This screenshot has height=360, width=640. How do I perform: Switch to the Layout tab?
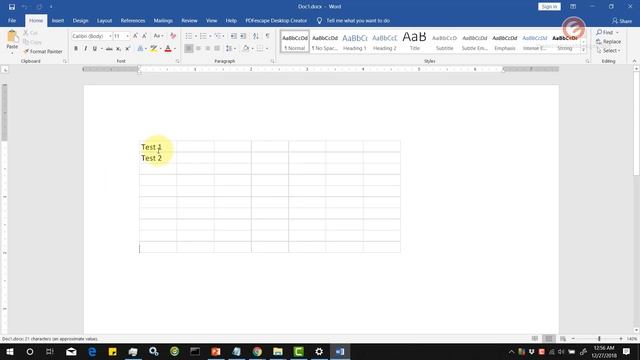[x=104, y=20]
